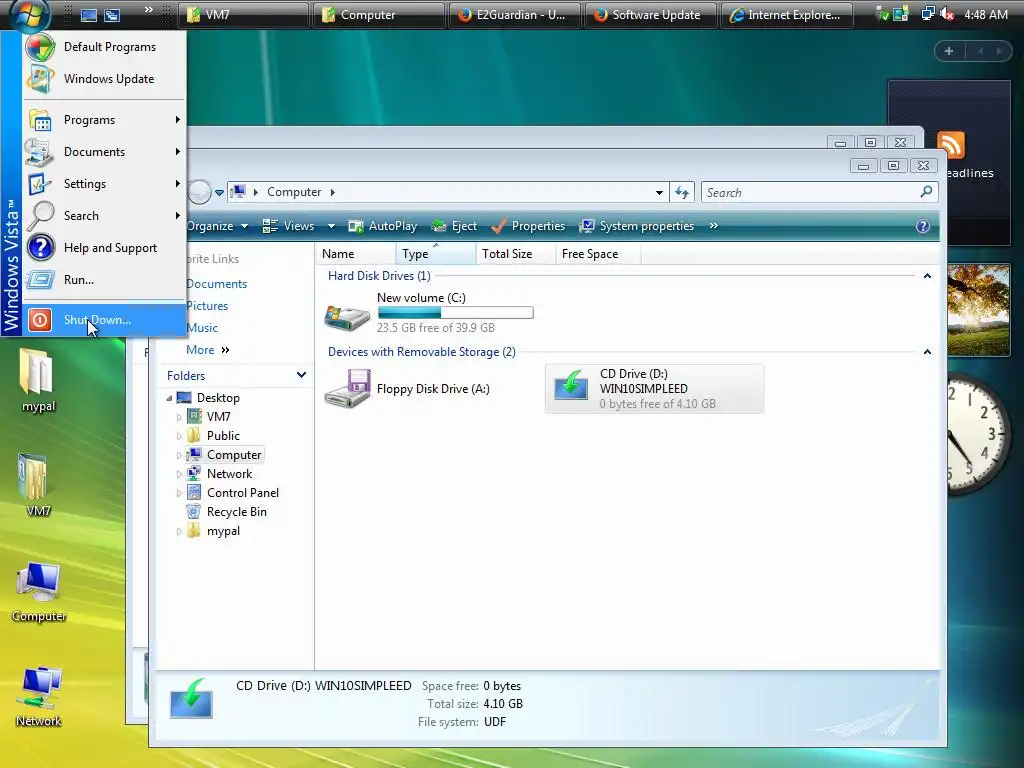Switch to the Computer taskbar button
1024x768 pixels.
[379, 15]
